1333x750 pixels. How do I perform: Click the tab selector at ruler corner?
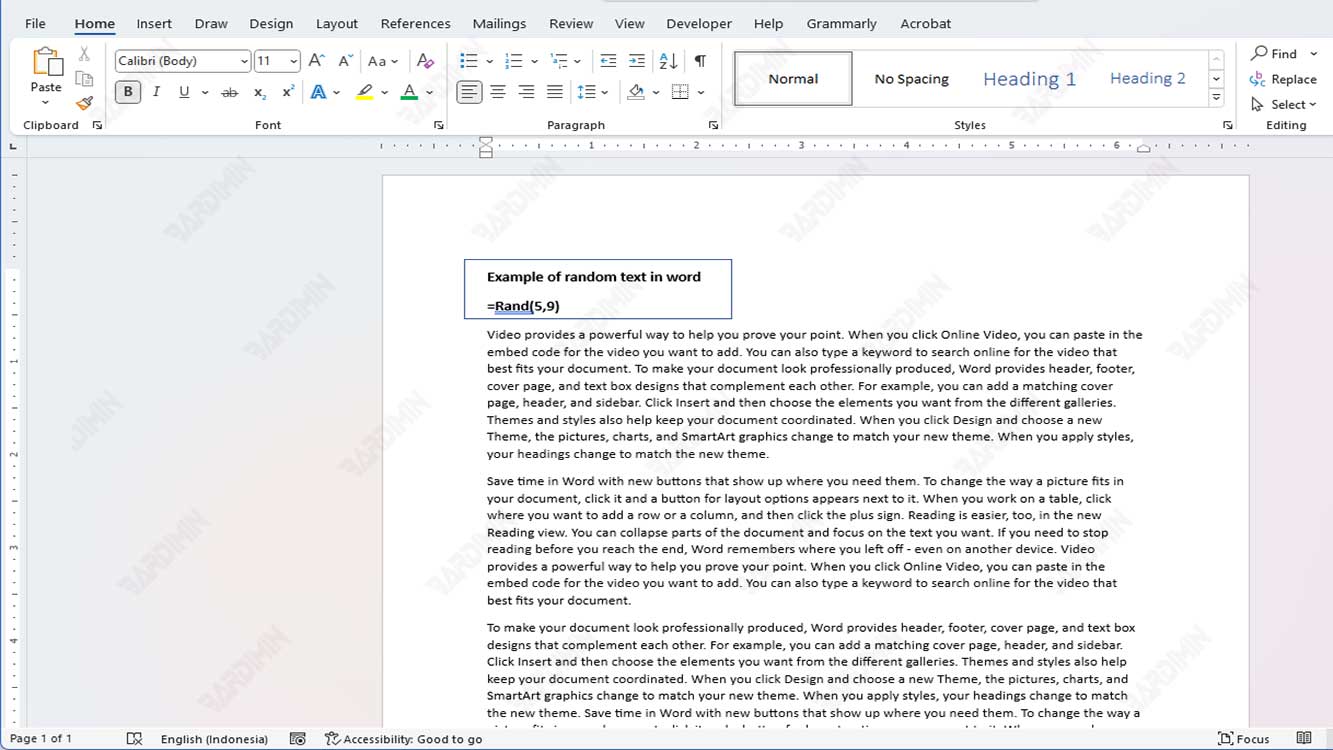[x=13, y=146]
